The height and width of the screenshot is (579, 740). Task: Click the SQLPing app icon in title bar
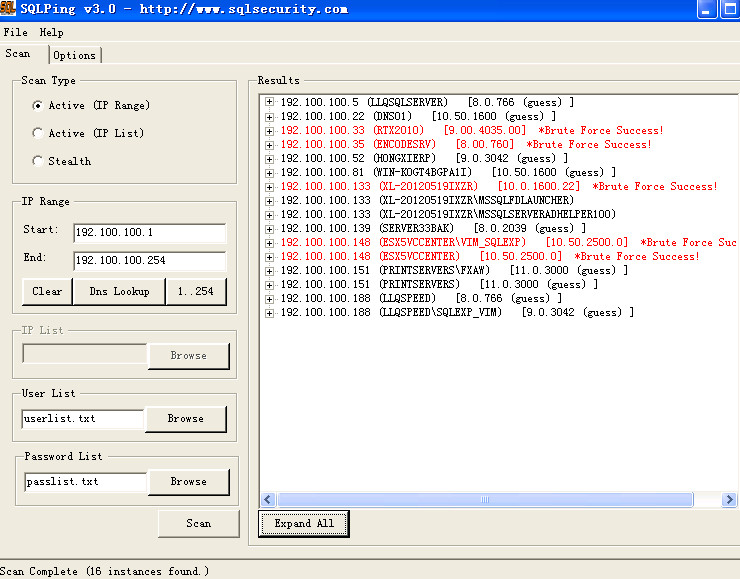pos(8,8)
